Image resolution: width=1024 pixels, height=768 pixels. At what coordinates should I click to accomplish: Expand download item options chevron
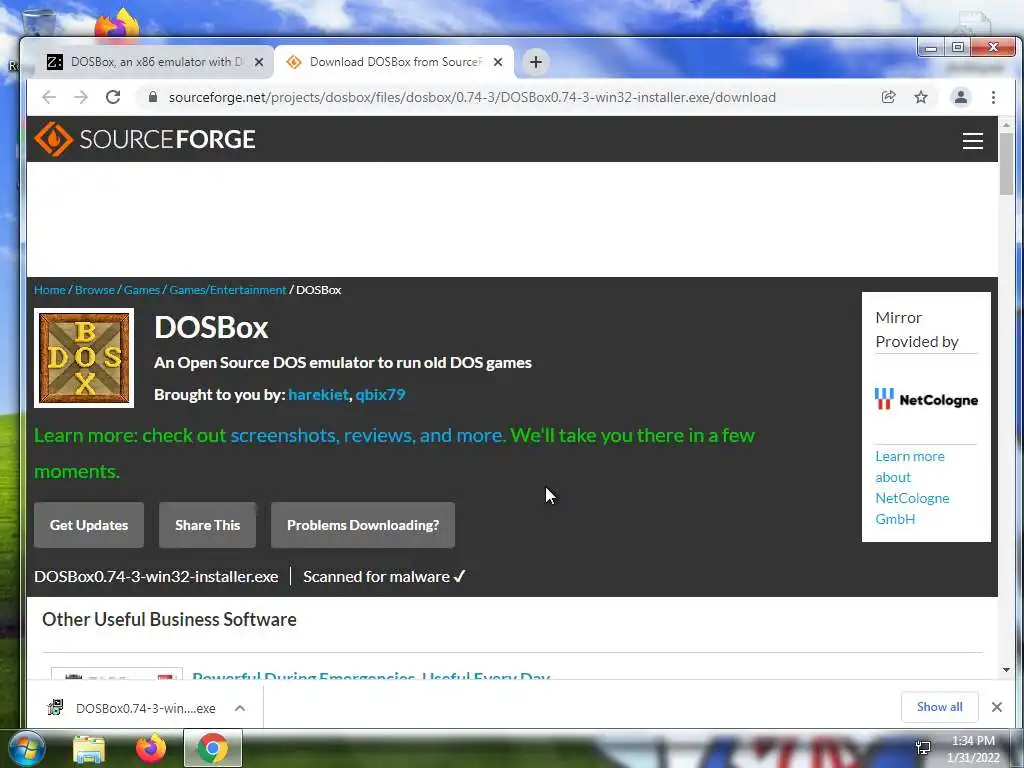(x=240, y=708)
